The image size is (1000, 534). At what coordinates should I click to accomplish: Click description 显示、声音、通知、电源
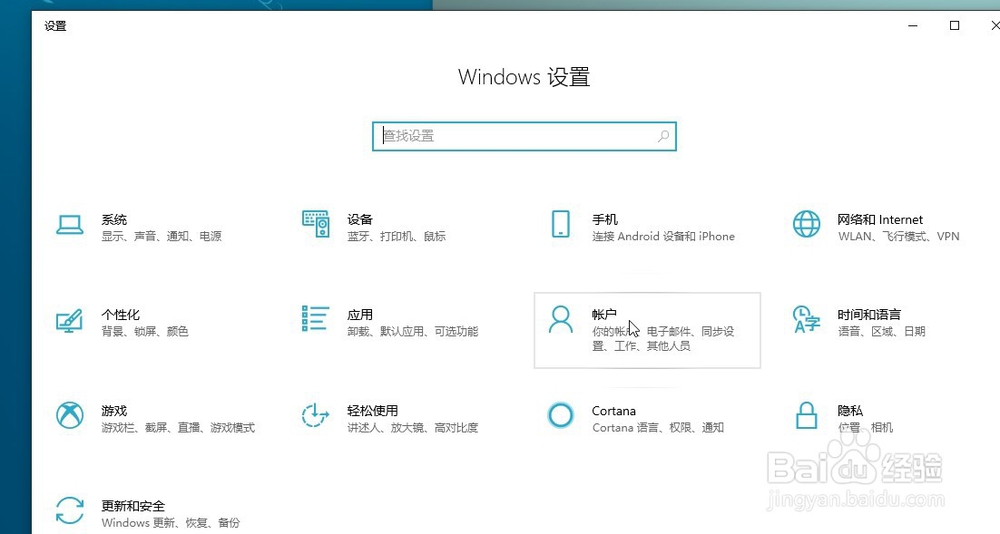coord(161,236)
